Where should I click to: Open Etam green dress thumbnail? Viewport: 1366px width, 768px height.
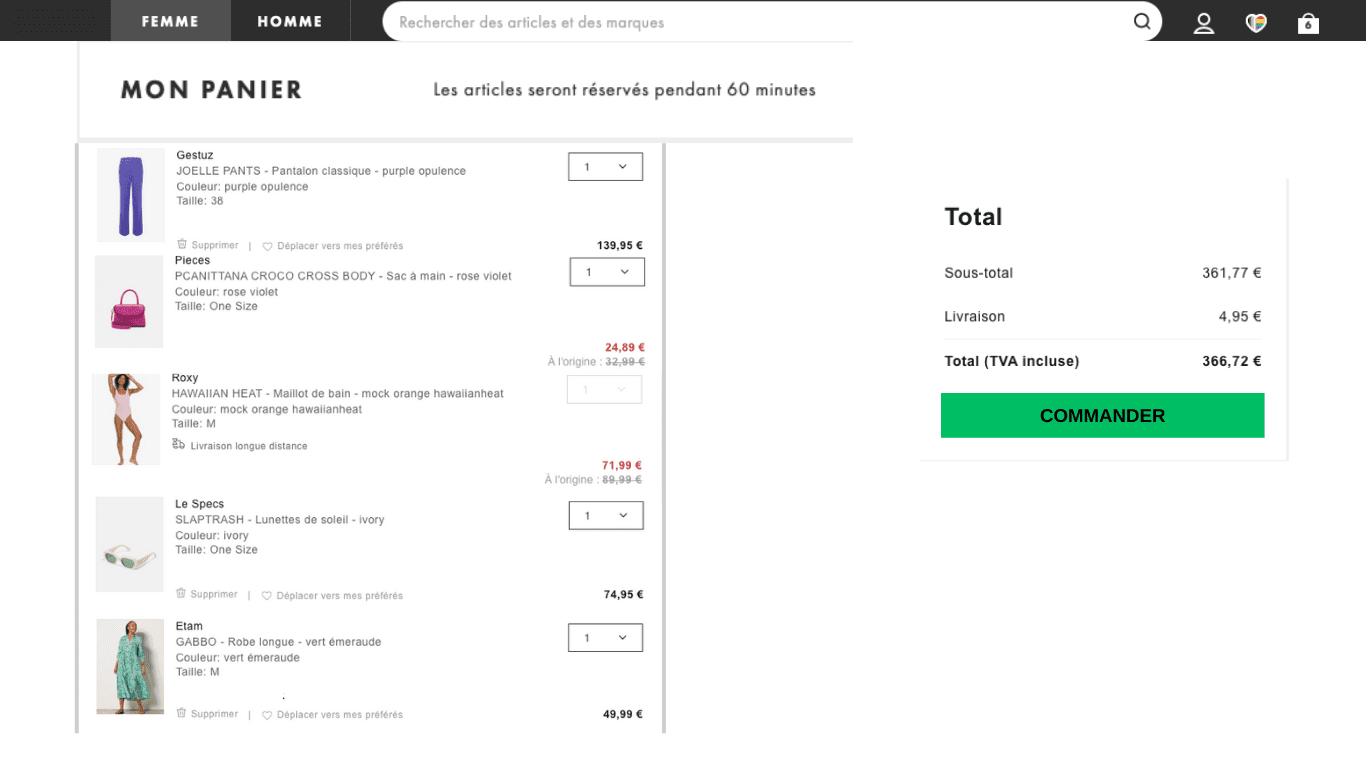(x=130, y=666)
